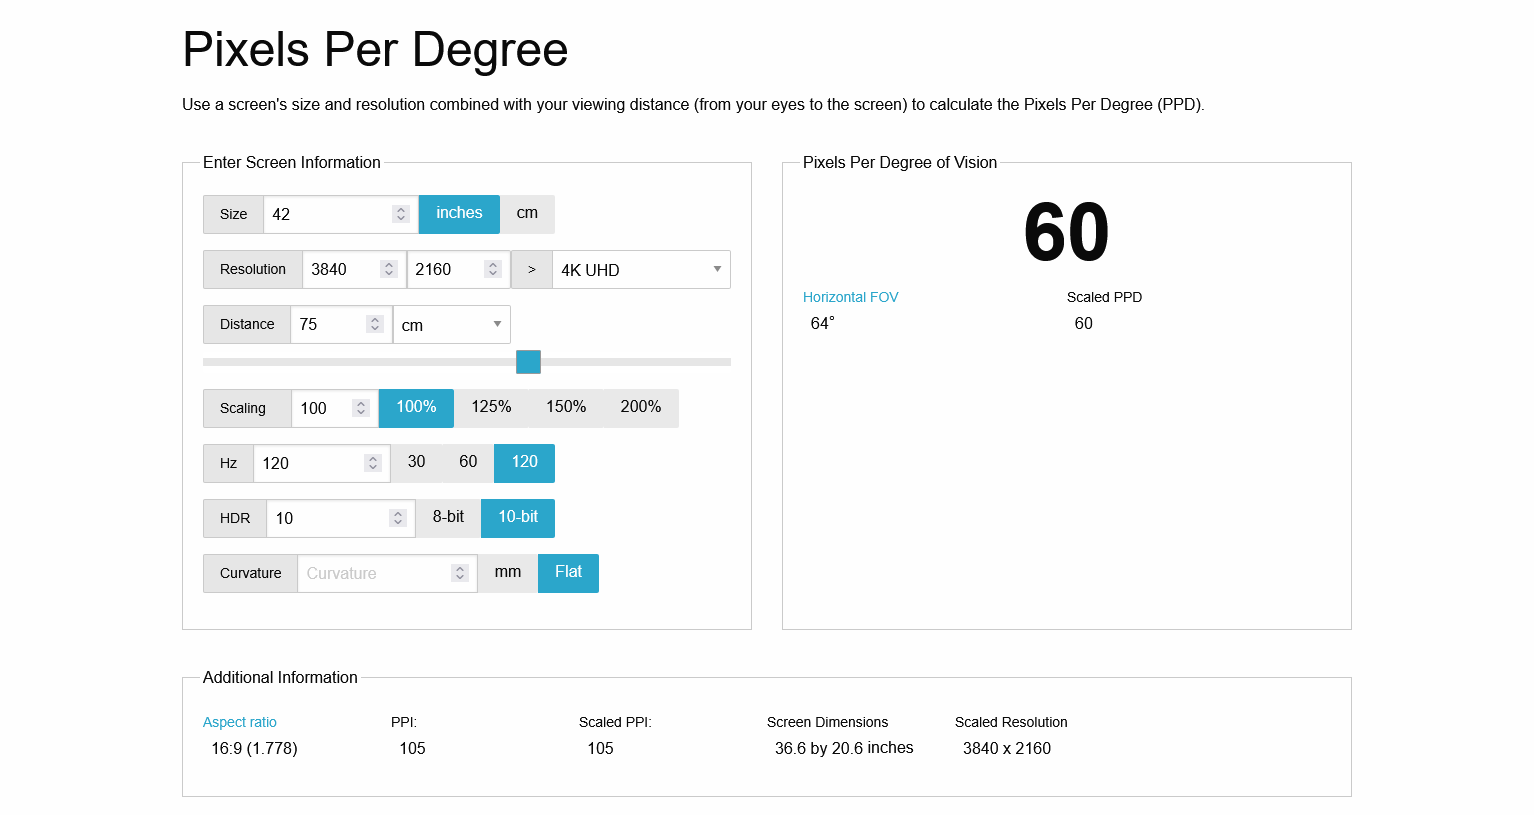The height and width of the screenshot is (815, 1534).
Task: Click the 3840 x 2160 scaled resolution value
Action: 1007,748
